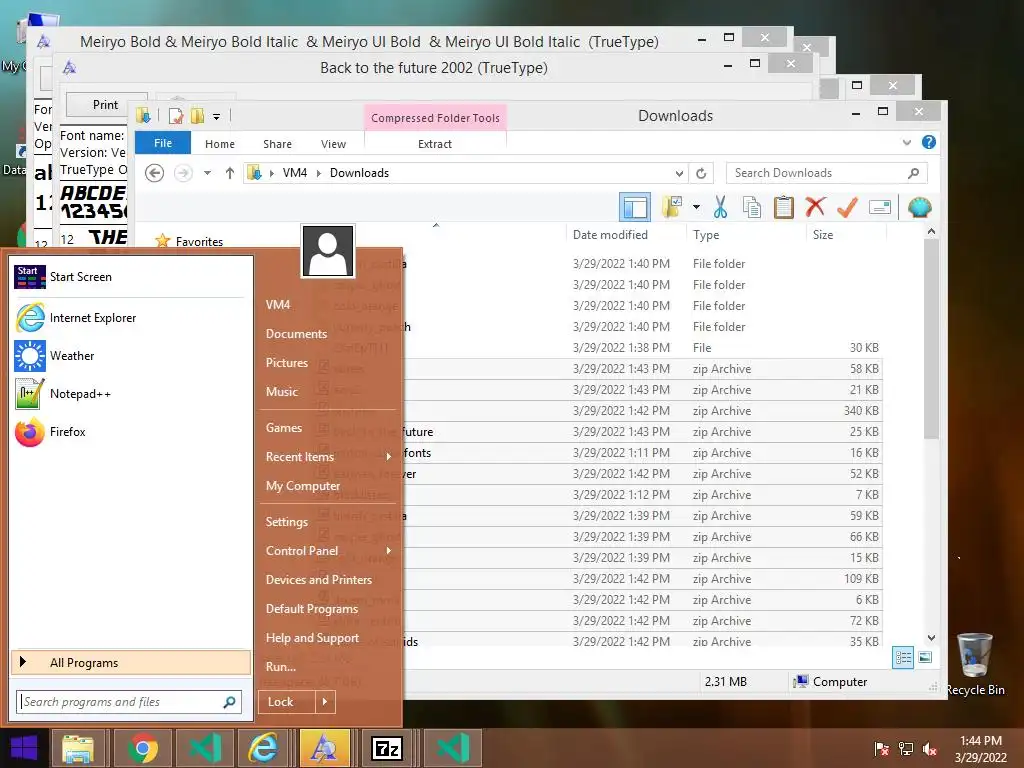
Task: Click Print in the Back to the future window
Action: 106,104
